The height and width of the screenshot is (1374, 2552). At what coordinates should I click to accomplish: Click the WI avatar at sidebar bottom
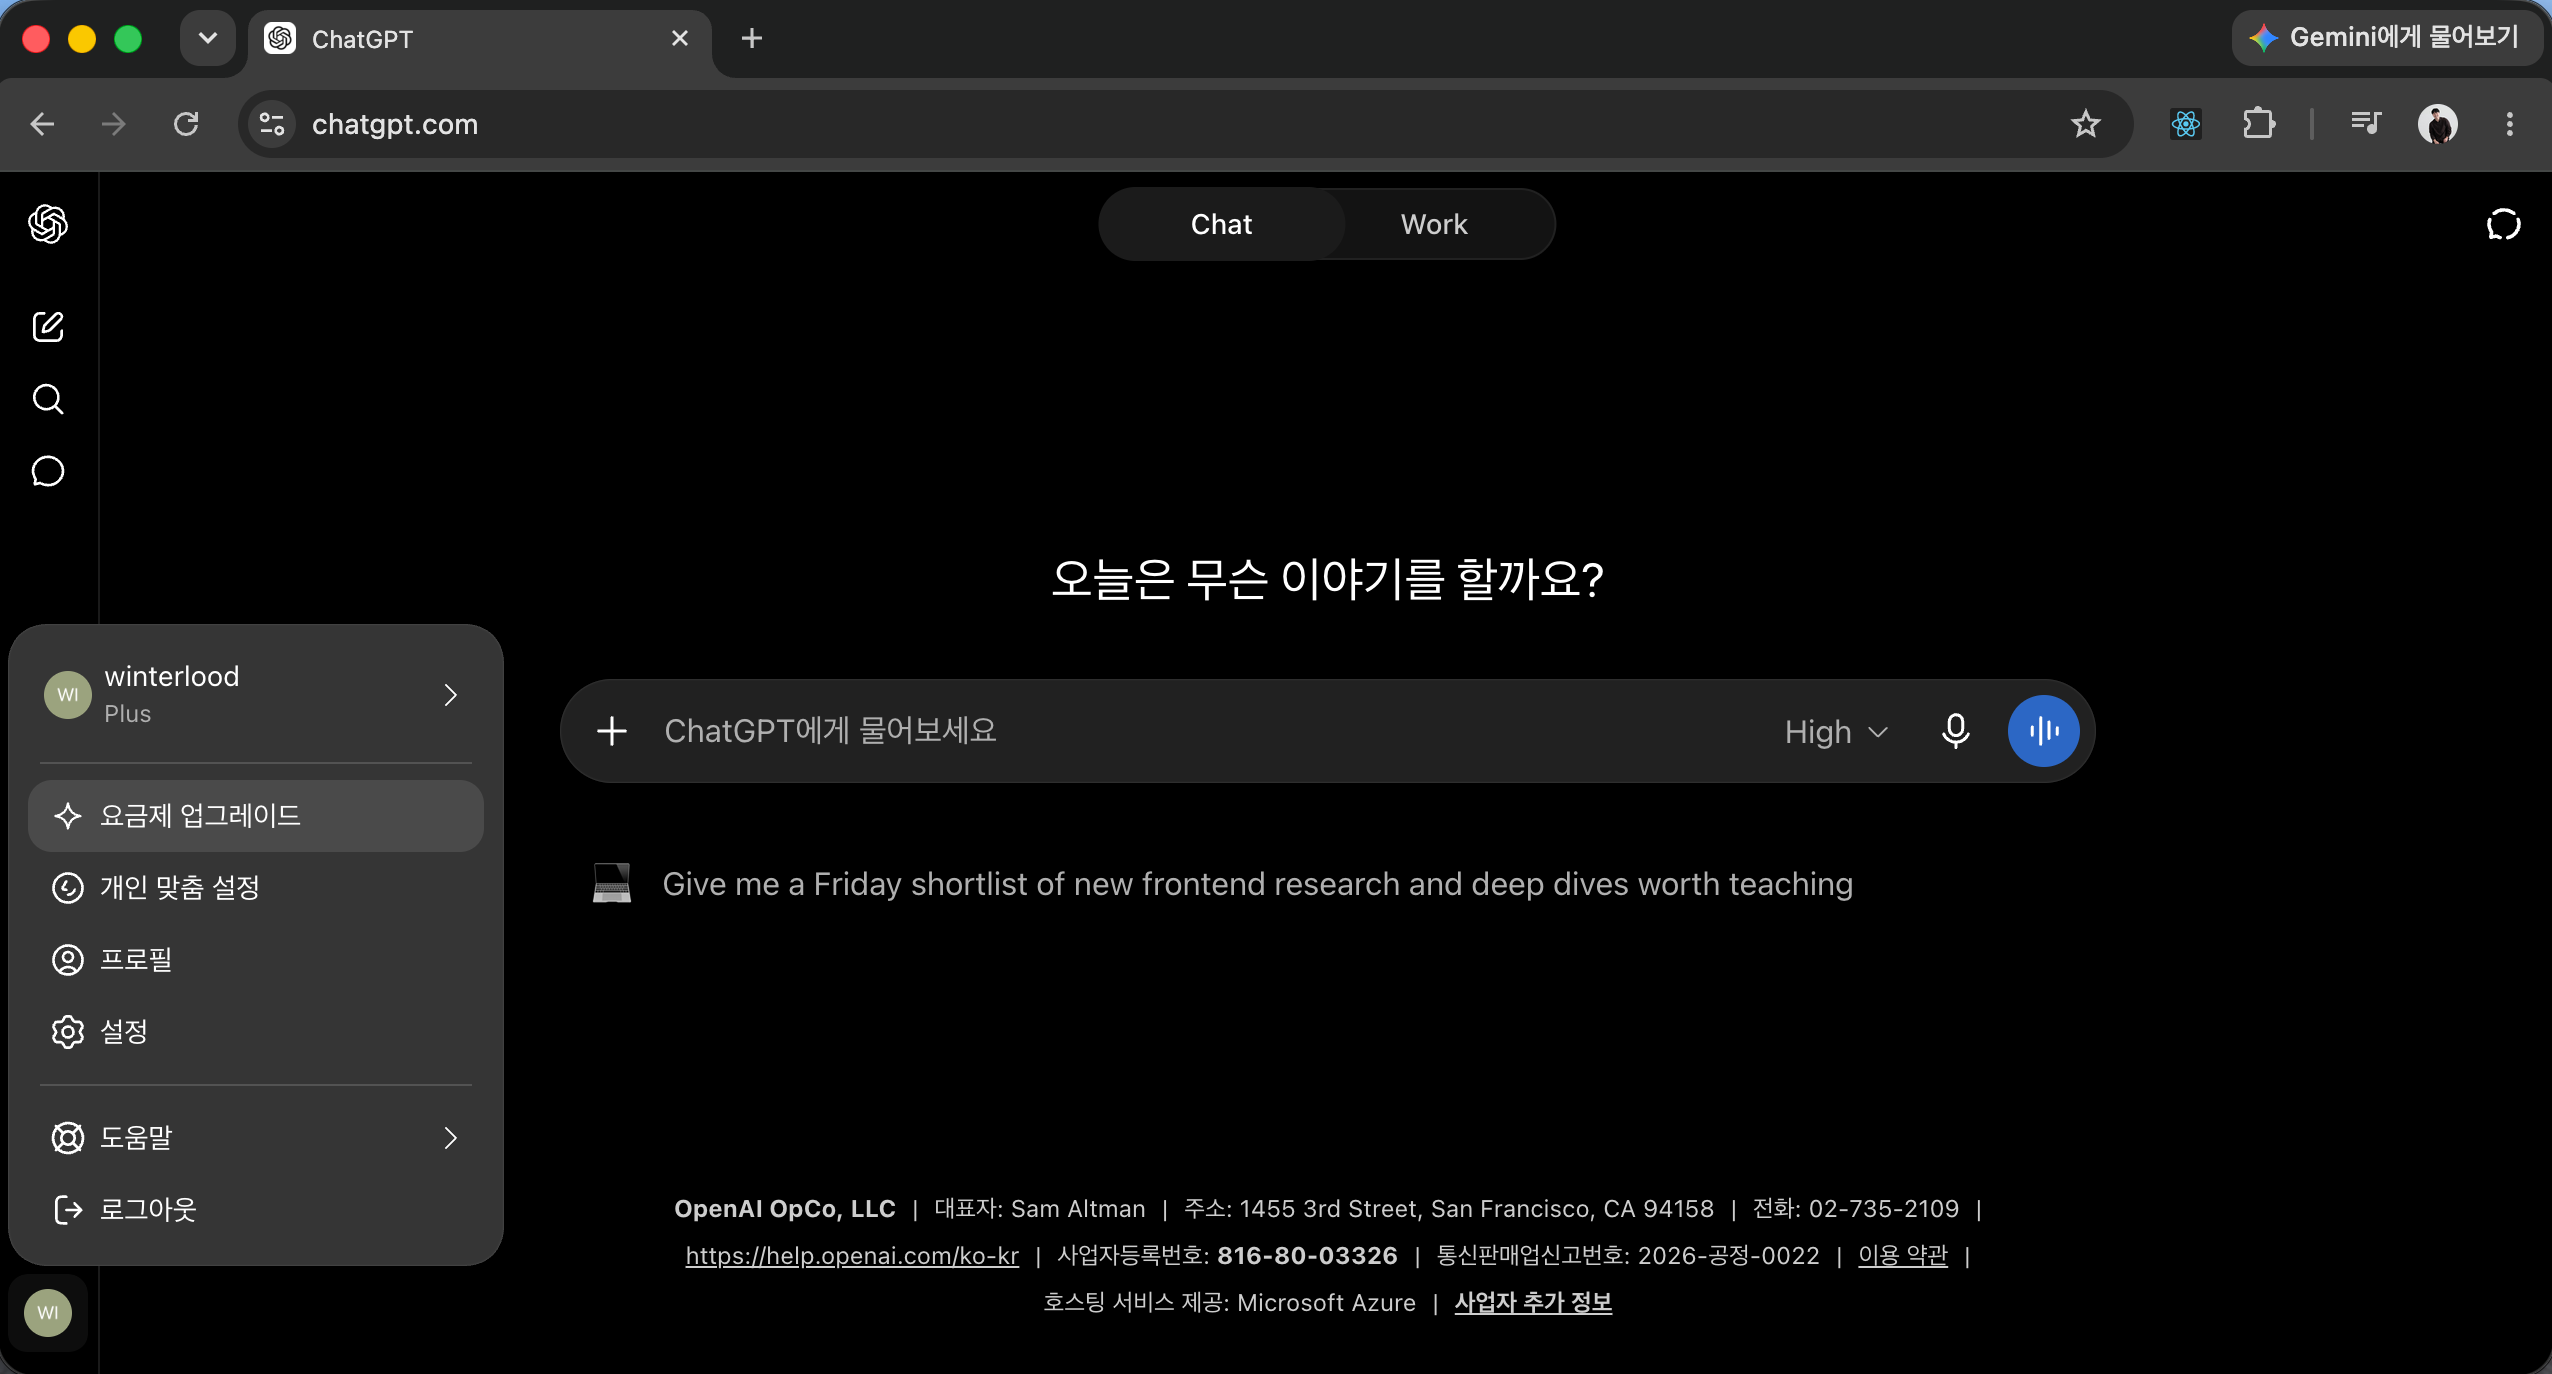[48, 1312]
